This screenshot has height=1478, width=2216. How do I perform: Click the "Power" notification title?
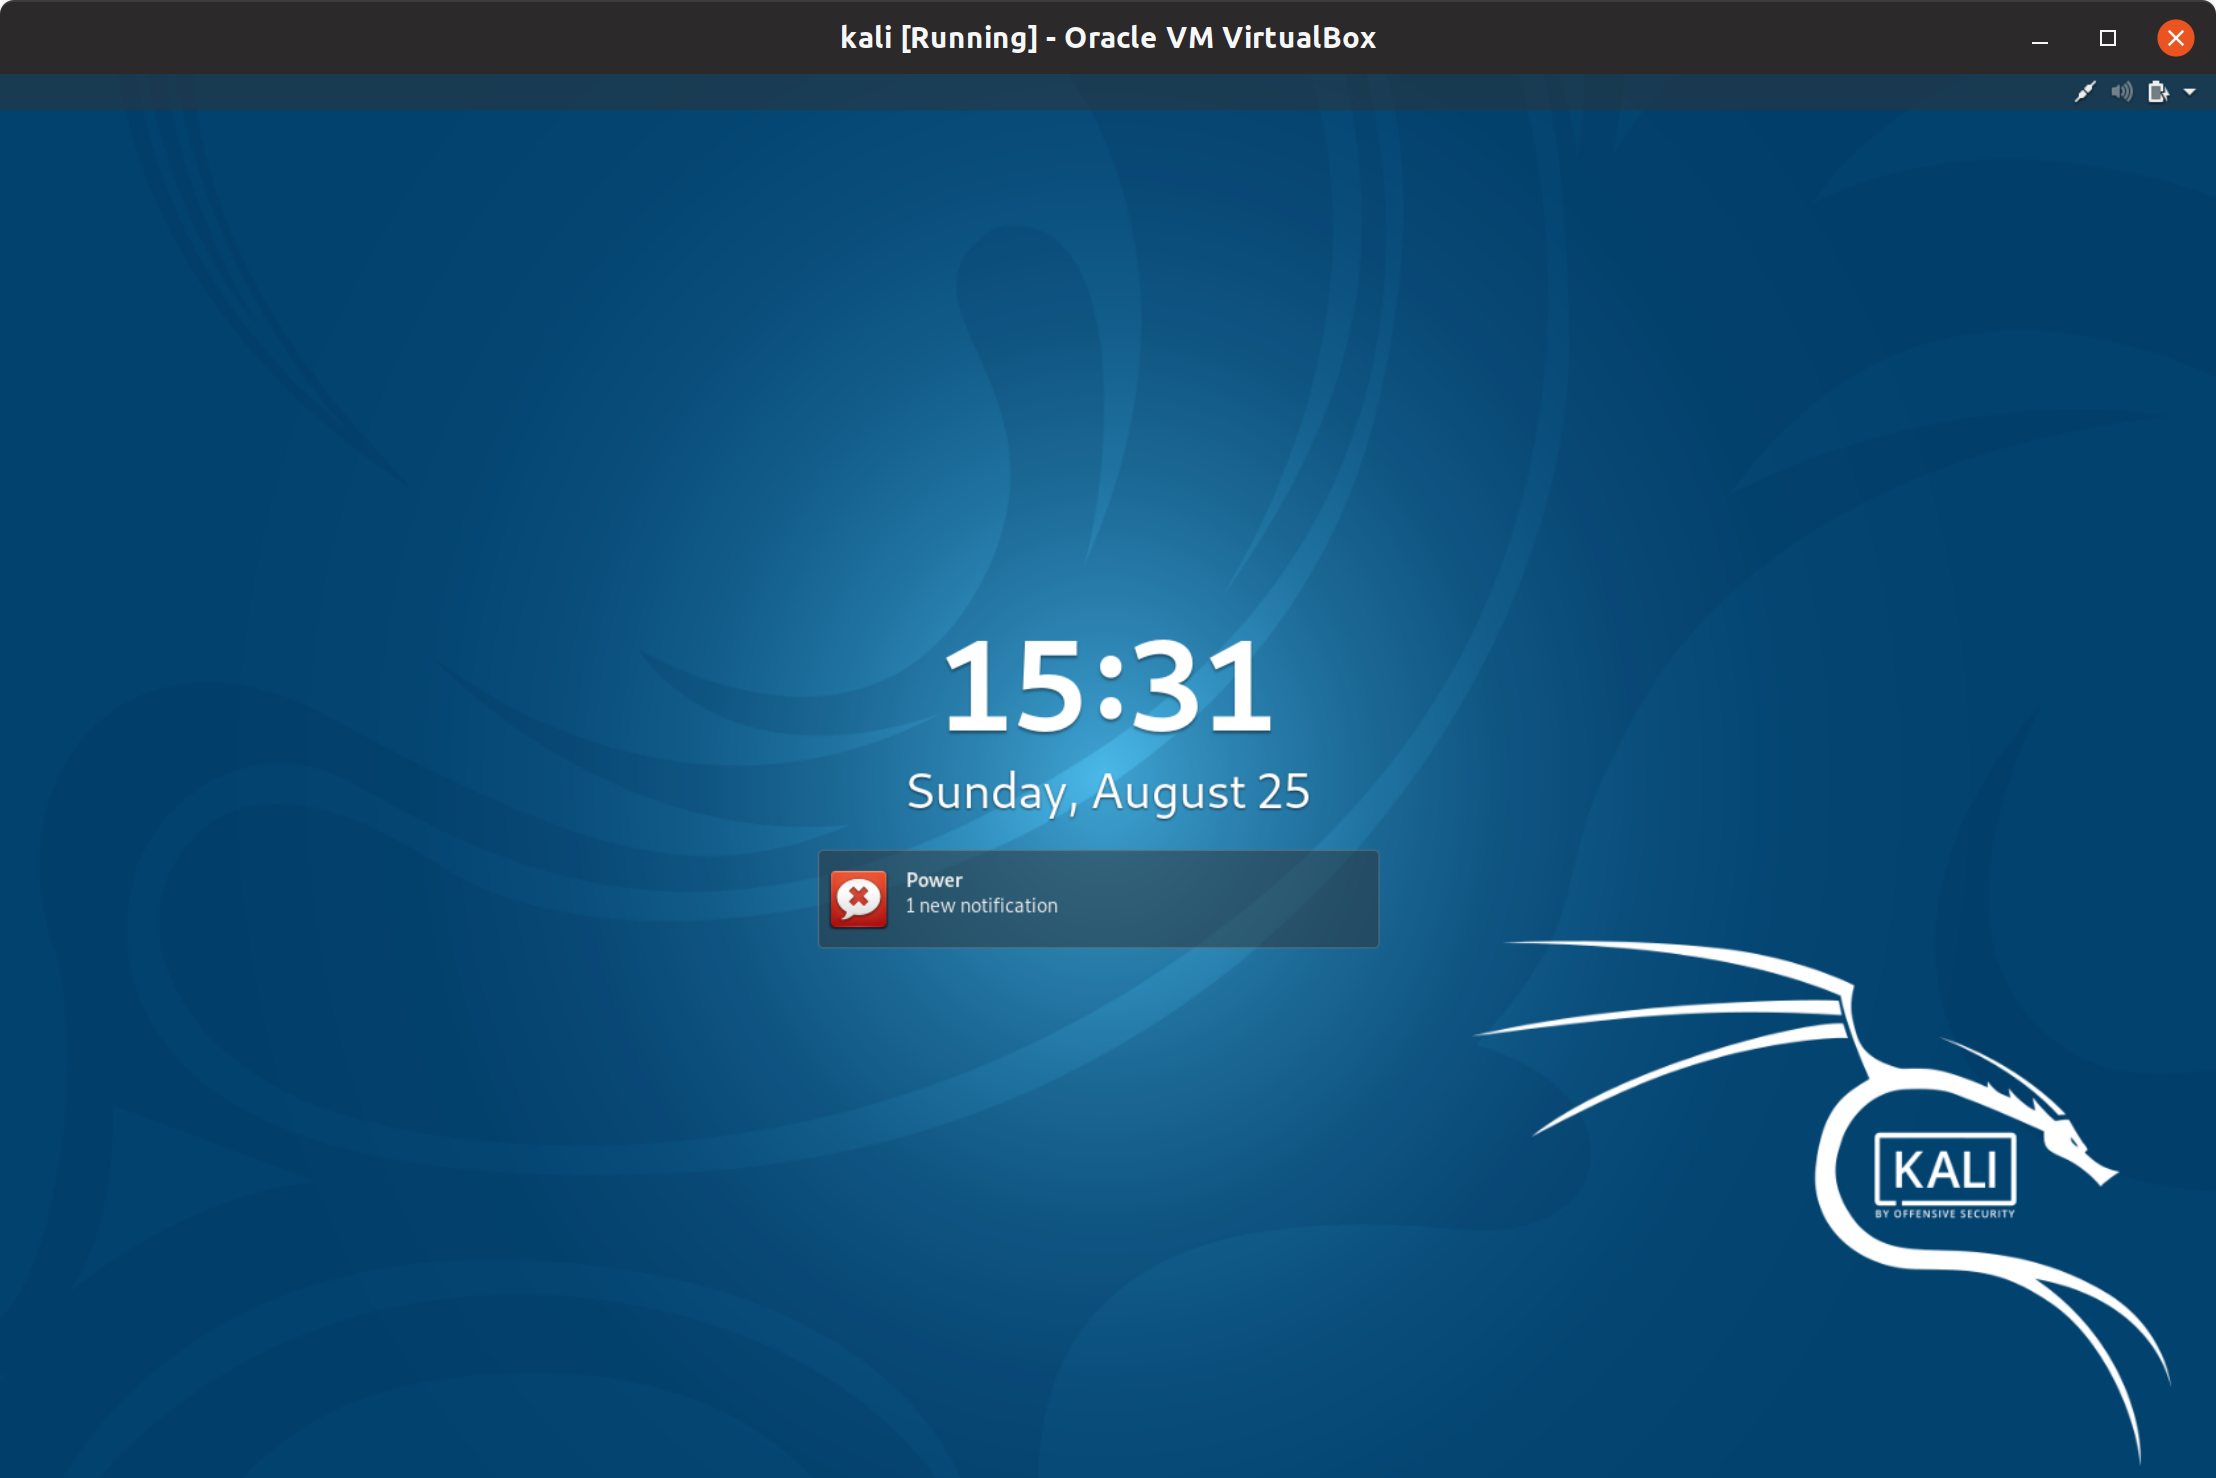point(934,880)
